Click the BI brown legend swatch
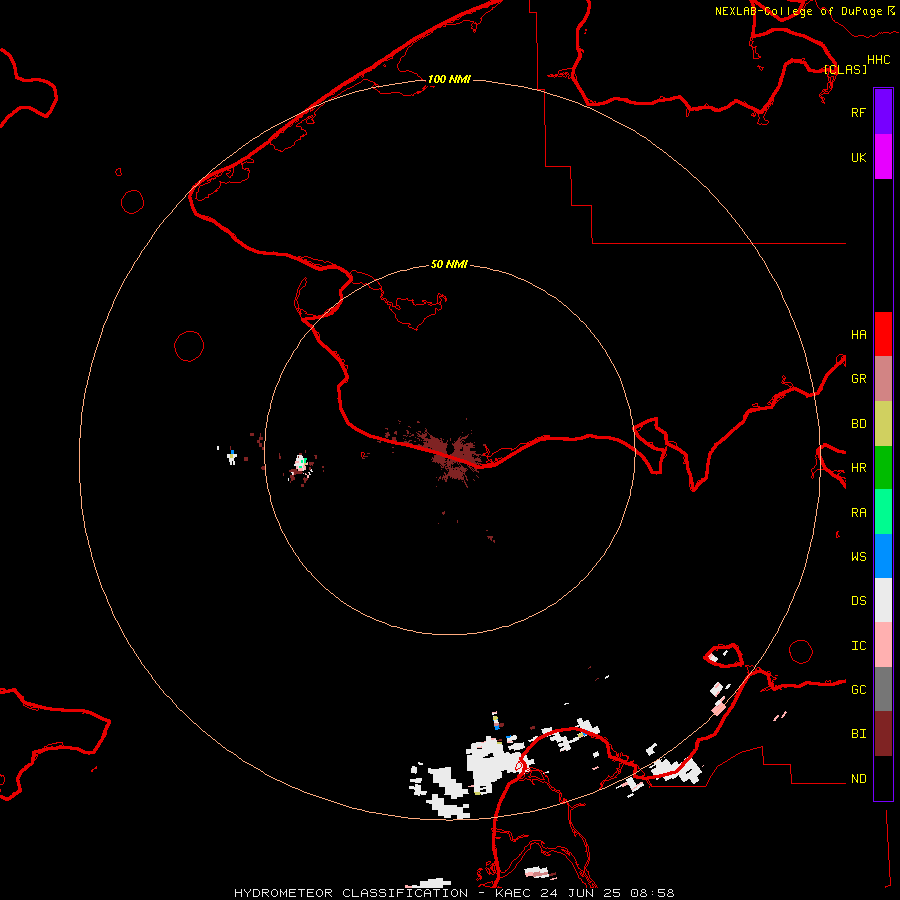The image size is (900, 900). click(x=883, y=734)
